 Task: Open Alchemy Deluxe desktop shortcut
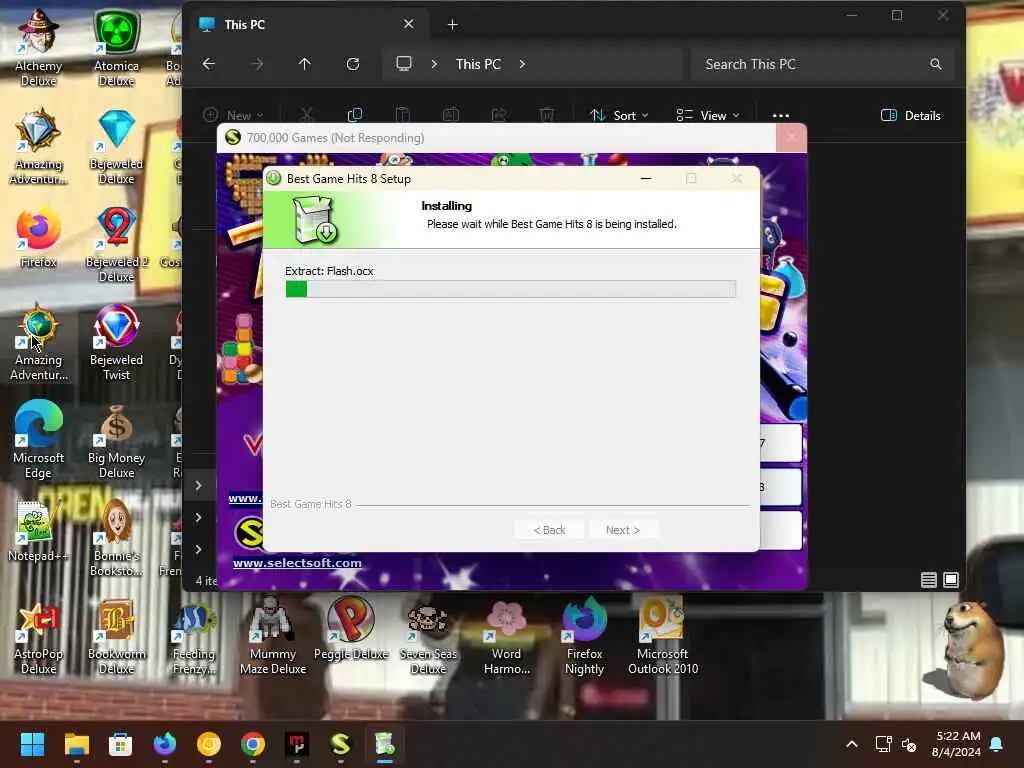[38, 48]
